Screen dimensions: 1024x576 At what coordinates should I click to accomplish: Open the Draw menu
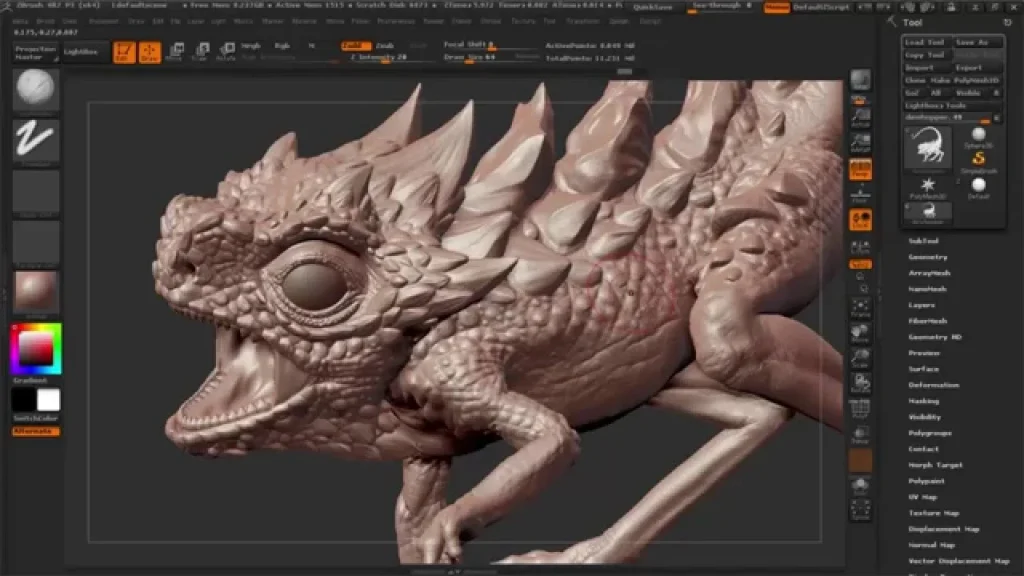[136, 22]
